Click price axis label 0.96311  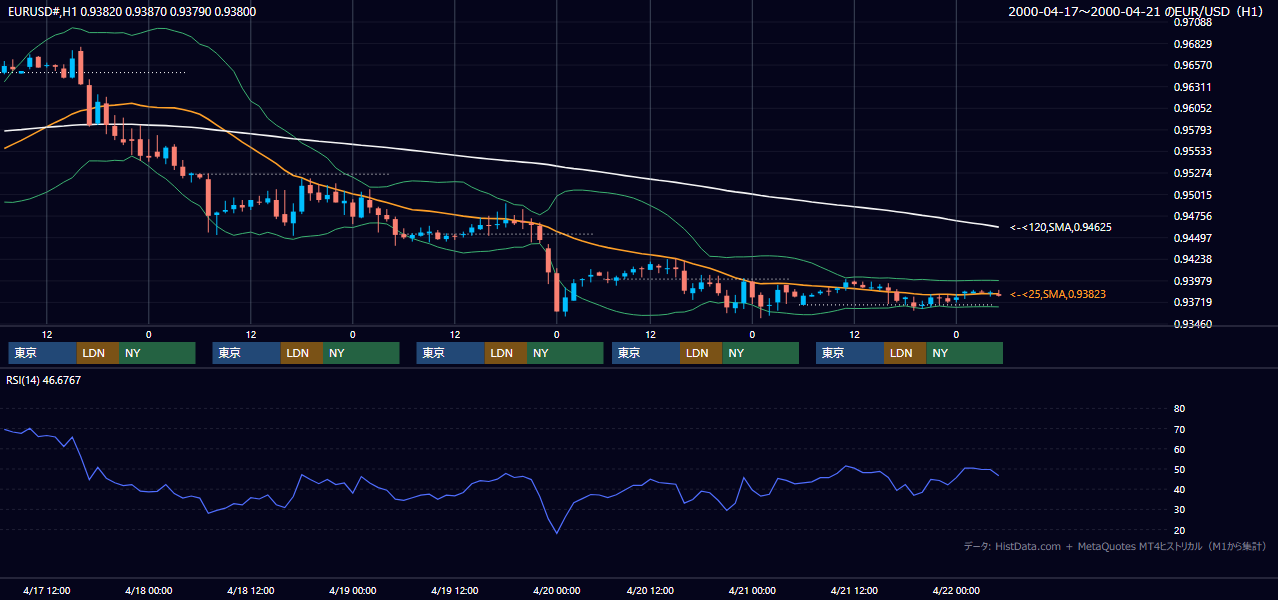click(x=1192, y=87)
